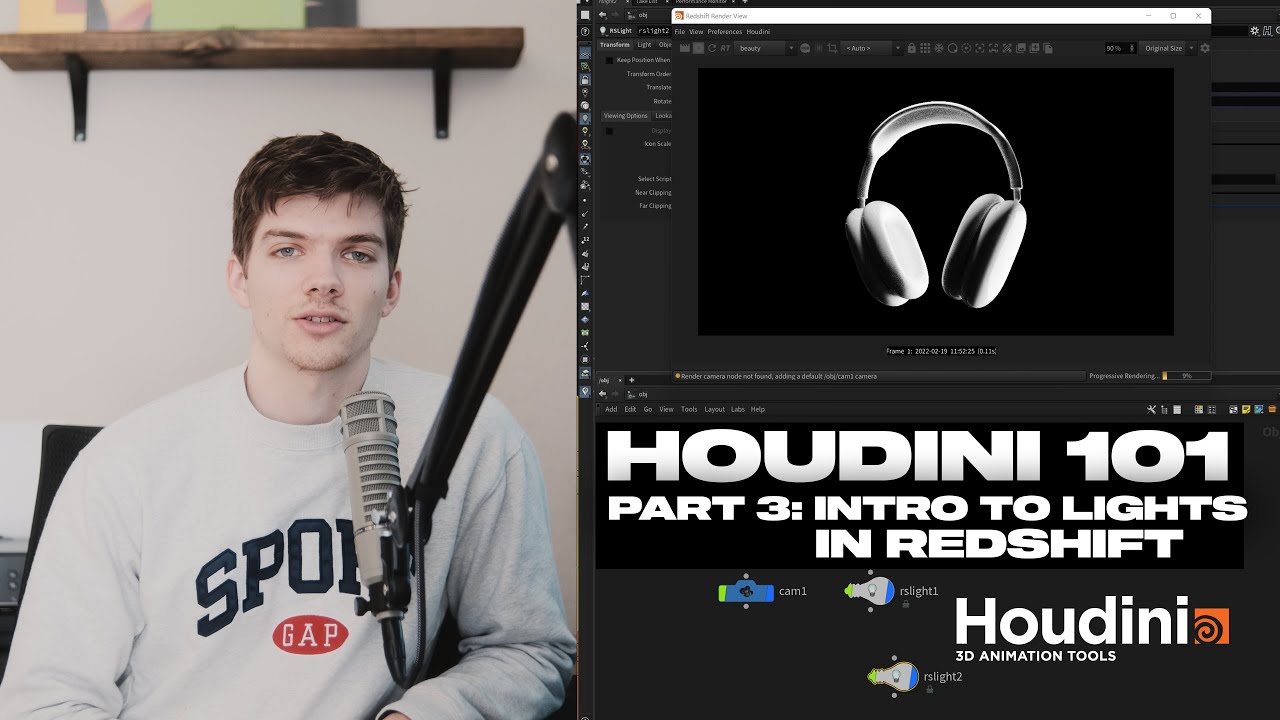Open the Tools menu in network editor
The image size is (1280, 720).
coord(689,409)
